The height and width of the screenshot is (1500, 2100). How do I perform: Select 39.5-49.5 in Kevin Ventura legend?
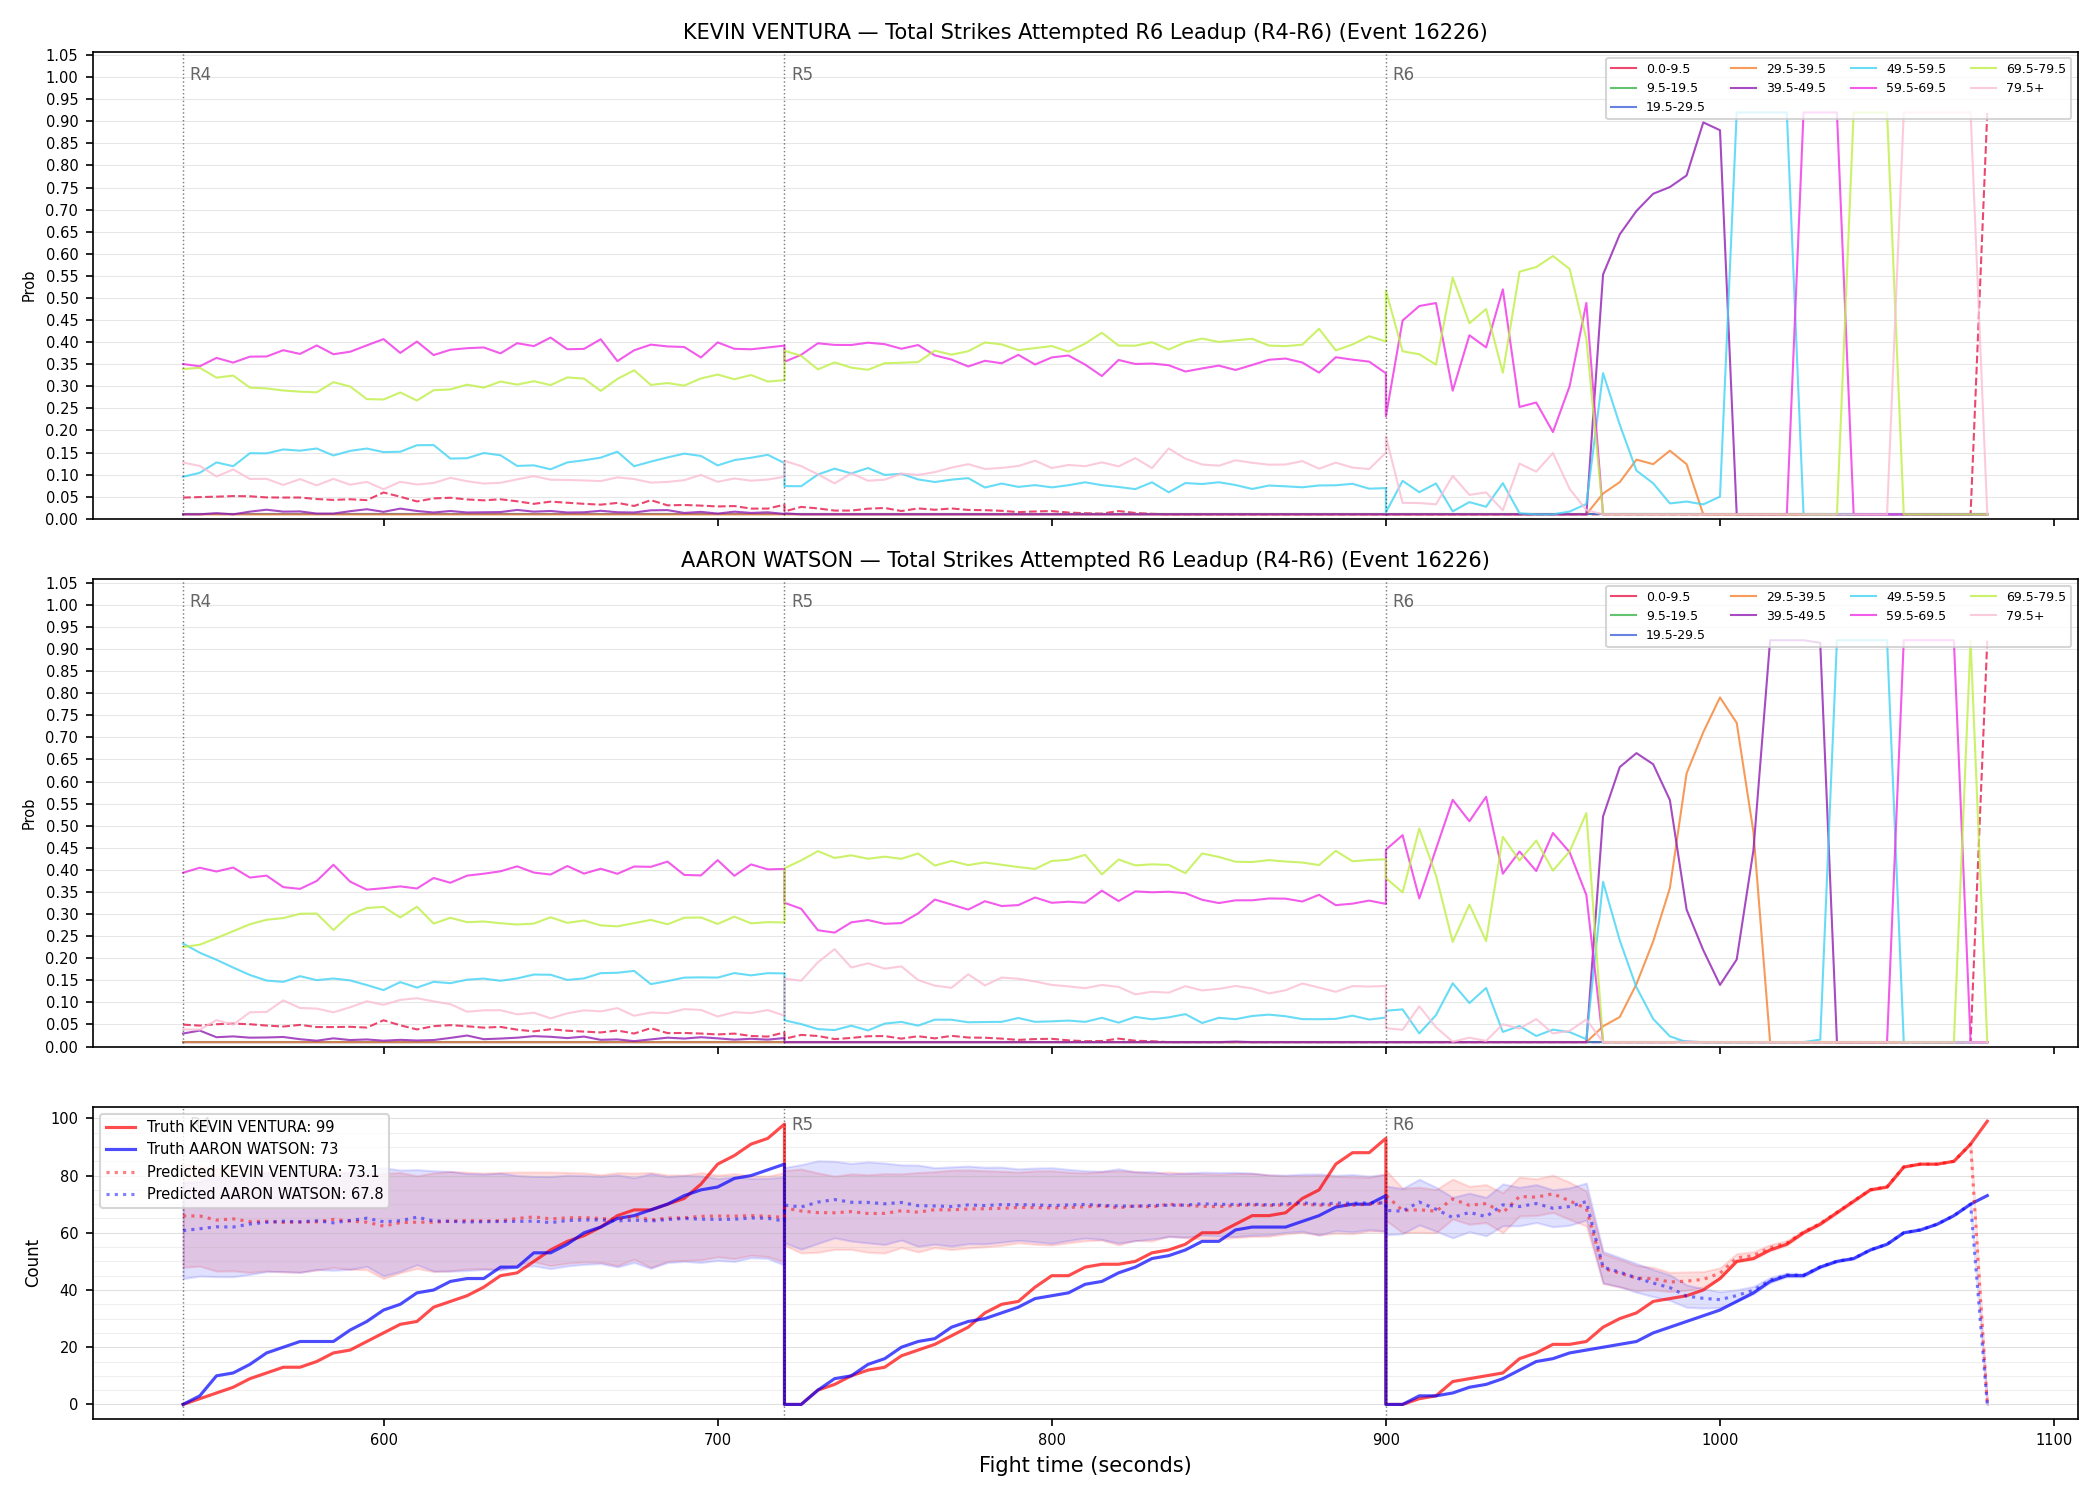pos(1778,88)
